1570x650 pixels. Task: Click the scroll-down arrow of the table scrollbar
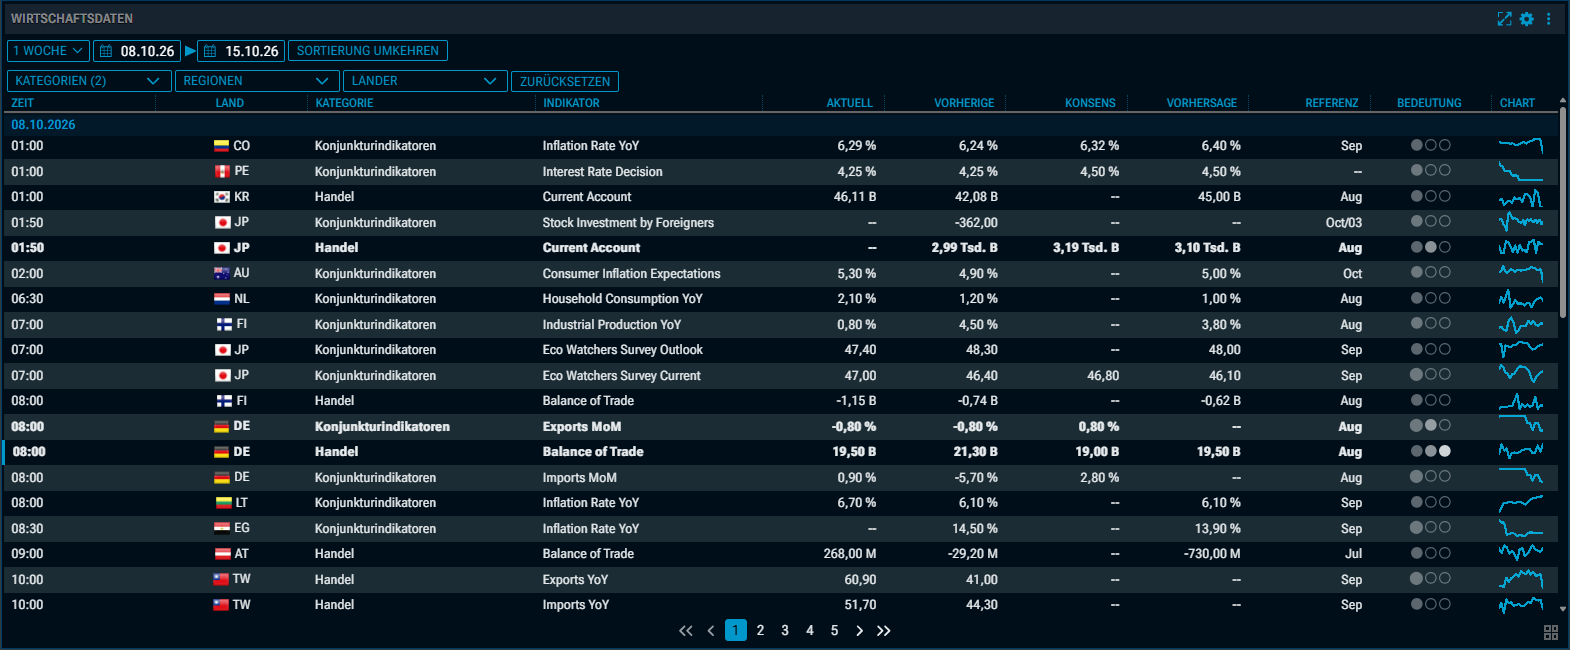point(1563,607)
